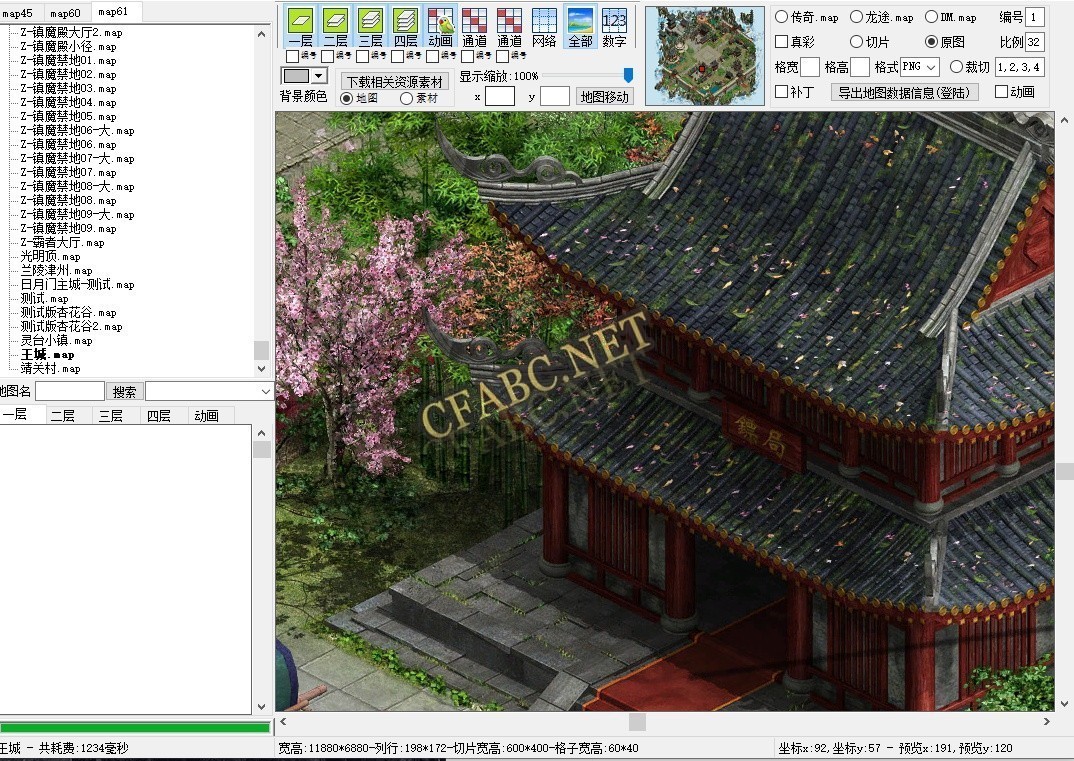The width and height of the screenshot is (1074, 761).
Task: Choose the 地图 radio option
Action: pos(347,98)
